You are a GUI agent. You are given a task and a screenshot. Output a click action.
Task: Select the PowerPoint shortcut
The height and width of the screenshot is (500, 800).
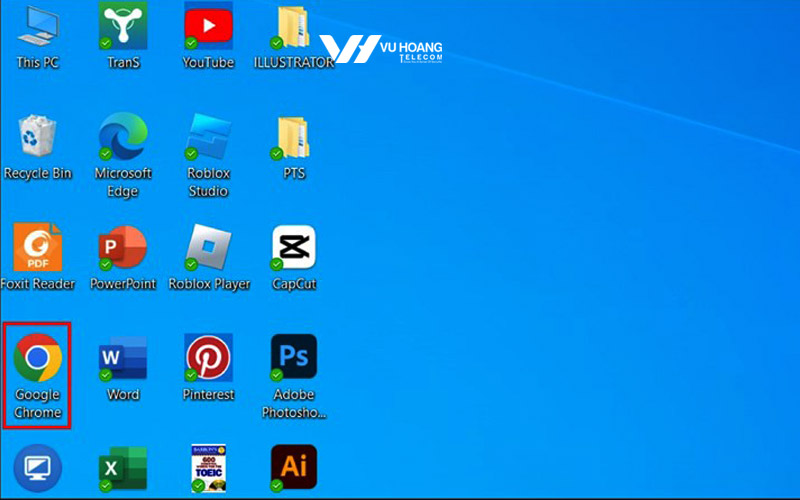tap(123, 247)
